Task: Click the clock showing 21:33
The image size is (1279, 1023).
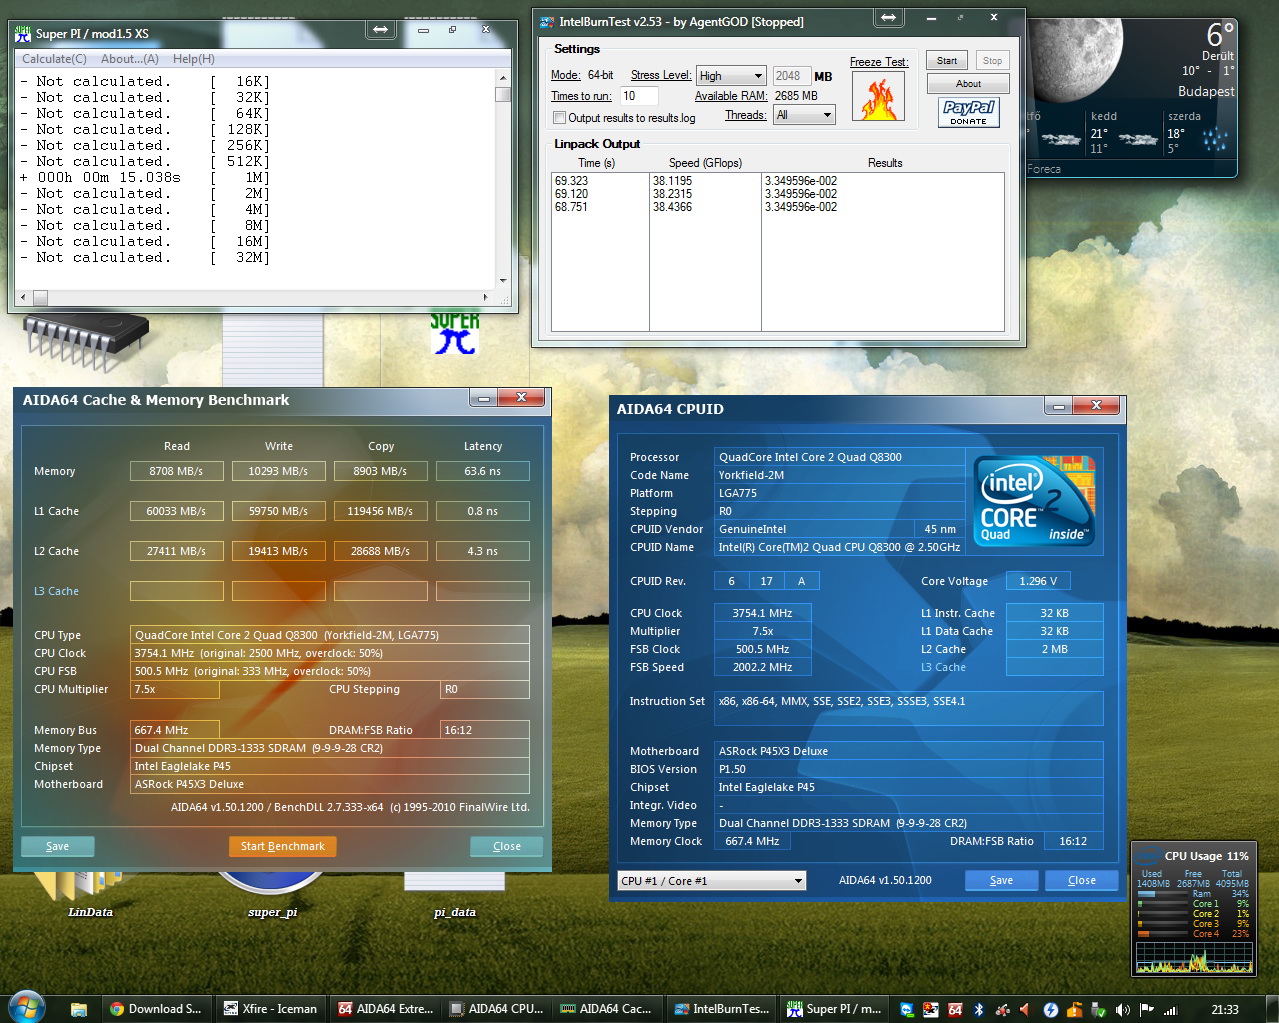Action: coord(1225,1010)
